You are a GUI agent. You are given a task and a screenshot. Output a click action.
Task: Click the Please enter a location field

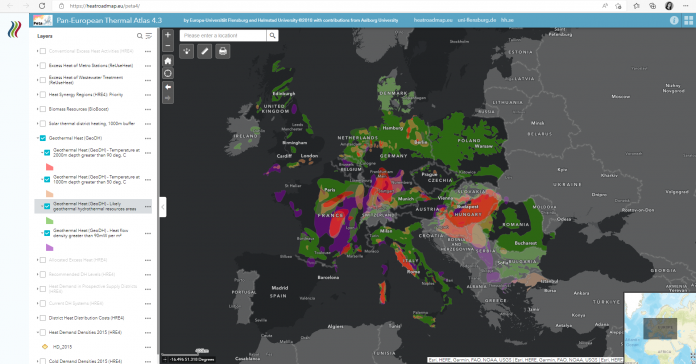223,36
